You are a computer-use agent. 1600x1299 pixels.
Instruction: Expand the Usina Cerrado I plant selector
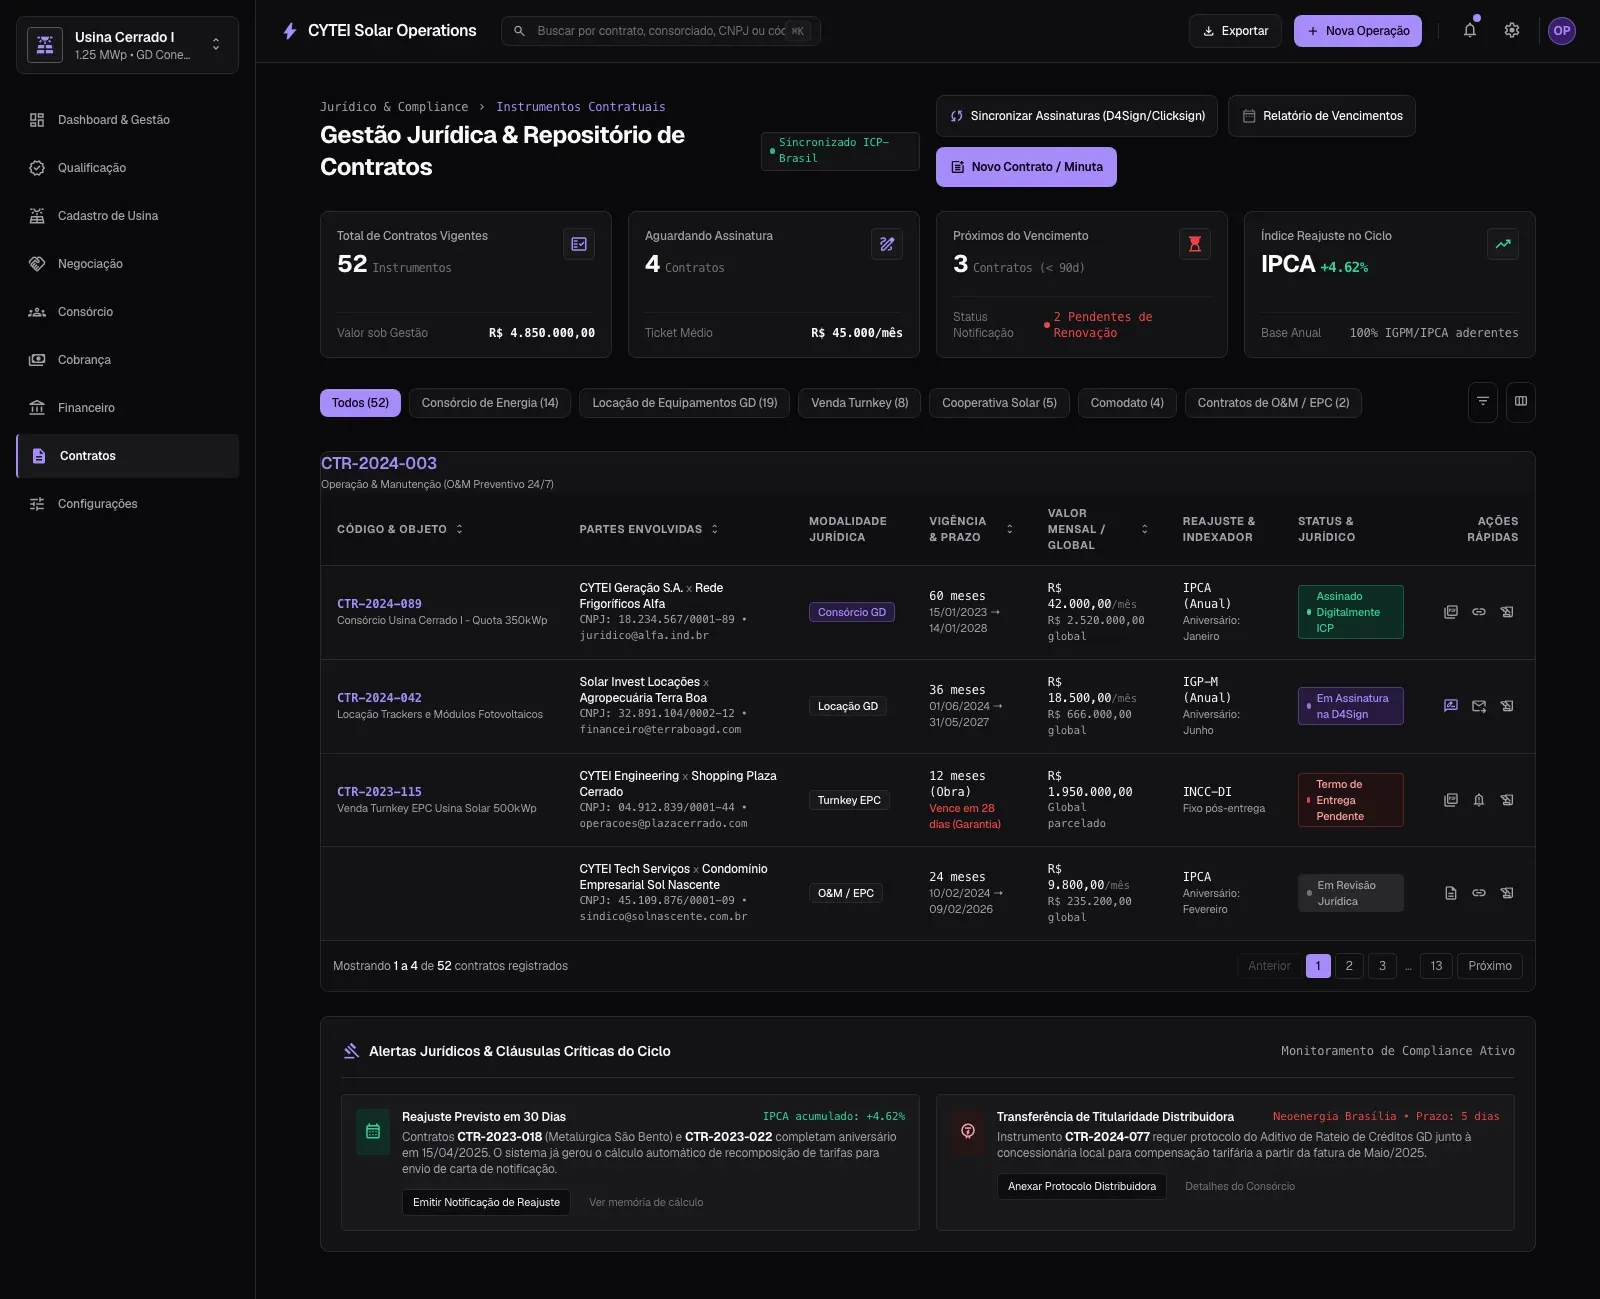click(127, 45)
